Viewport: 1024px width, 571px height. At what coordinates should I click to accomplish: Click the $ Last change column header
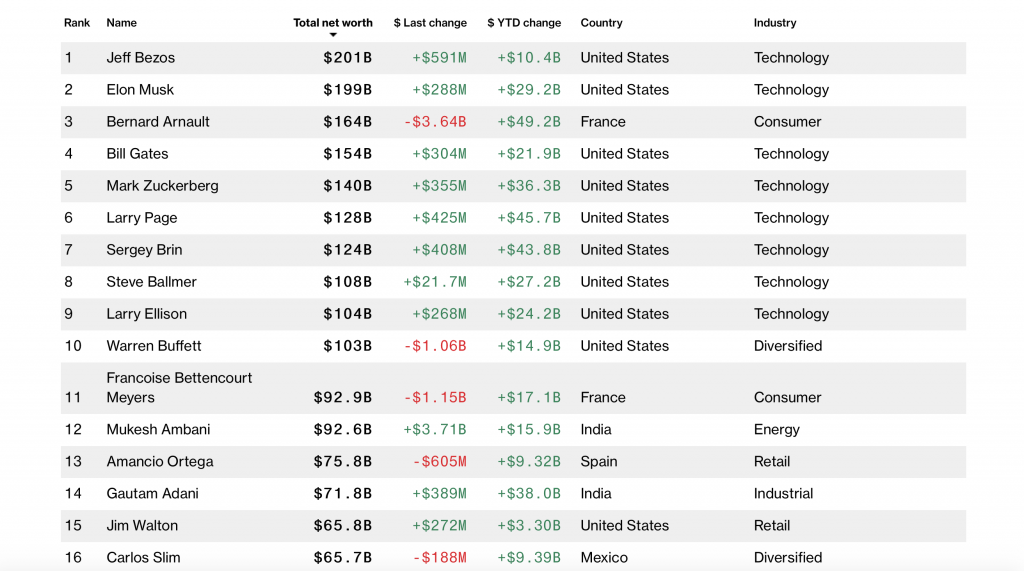coord(430,22)
